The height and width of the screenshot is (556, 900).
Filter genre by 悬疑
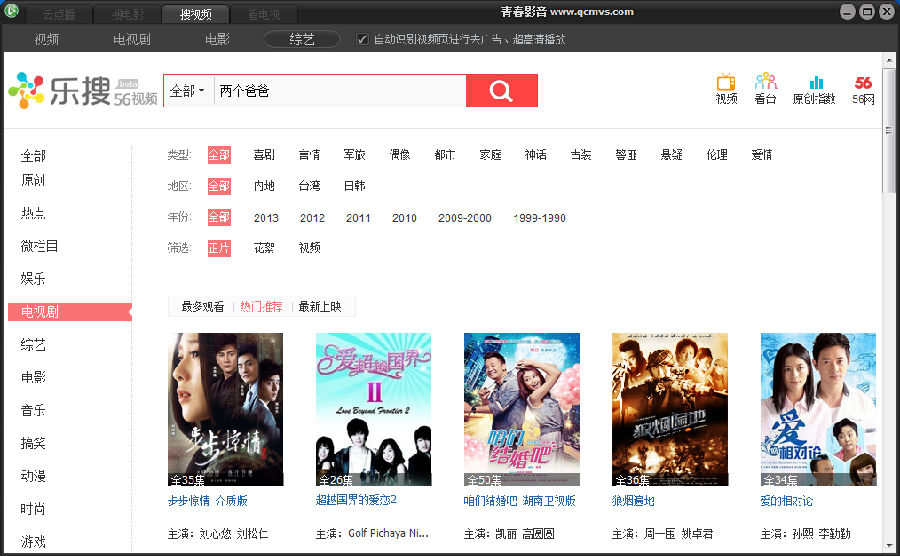pos(672,155)
